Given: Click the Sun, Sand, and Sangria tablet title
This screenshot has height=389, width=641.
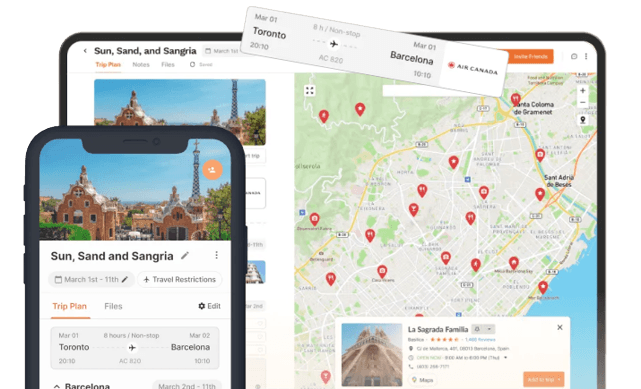Looking at the screenshot, I should tap(145, 51).
